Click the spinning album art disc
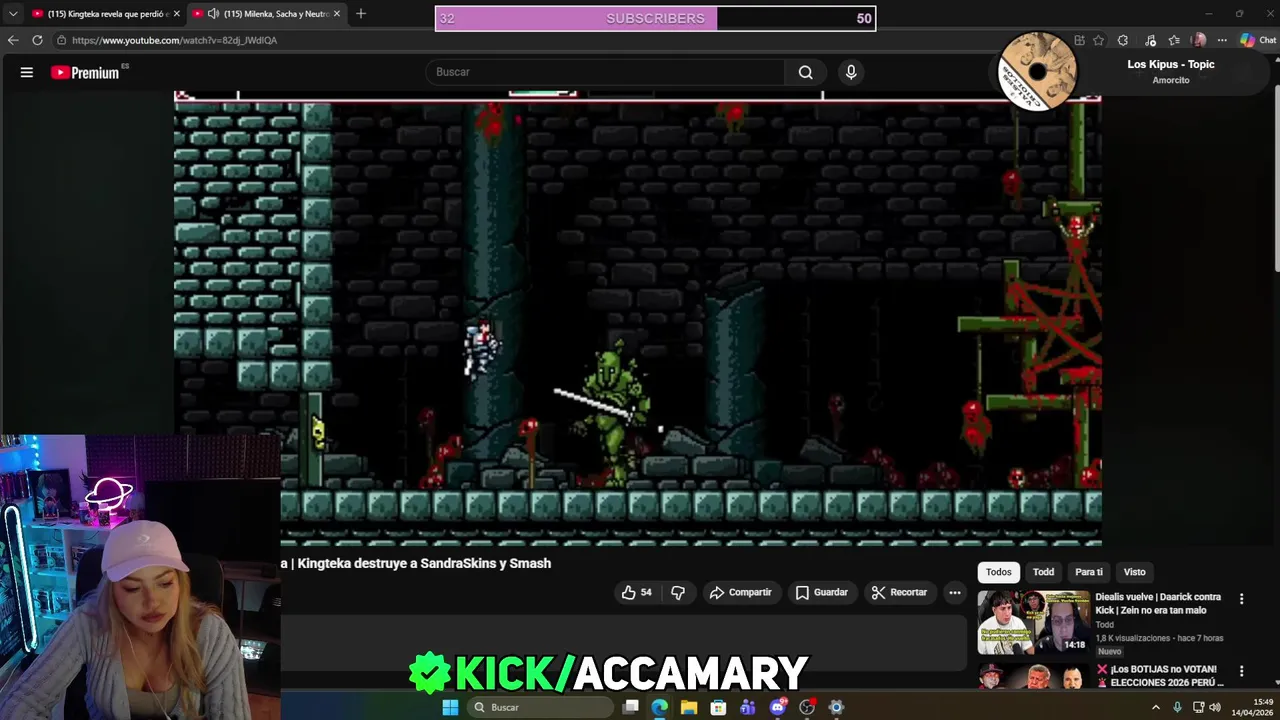1280x720 pixels. point(1037,71)
